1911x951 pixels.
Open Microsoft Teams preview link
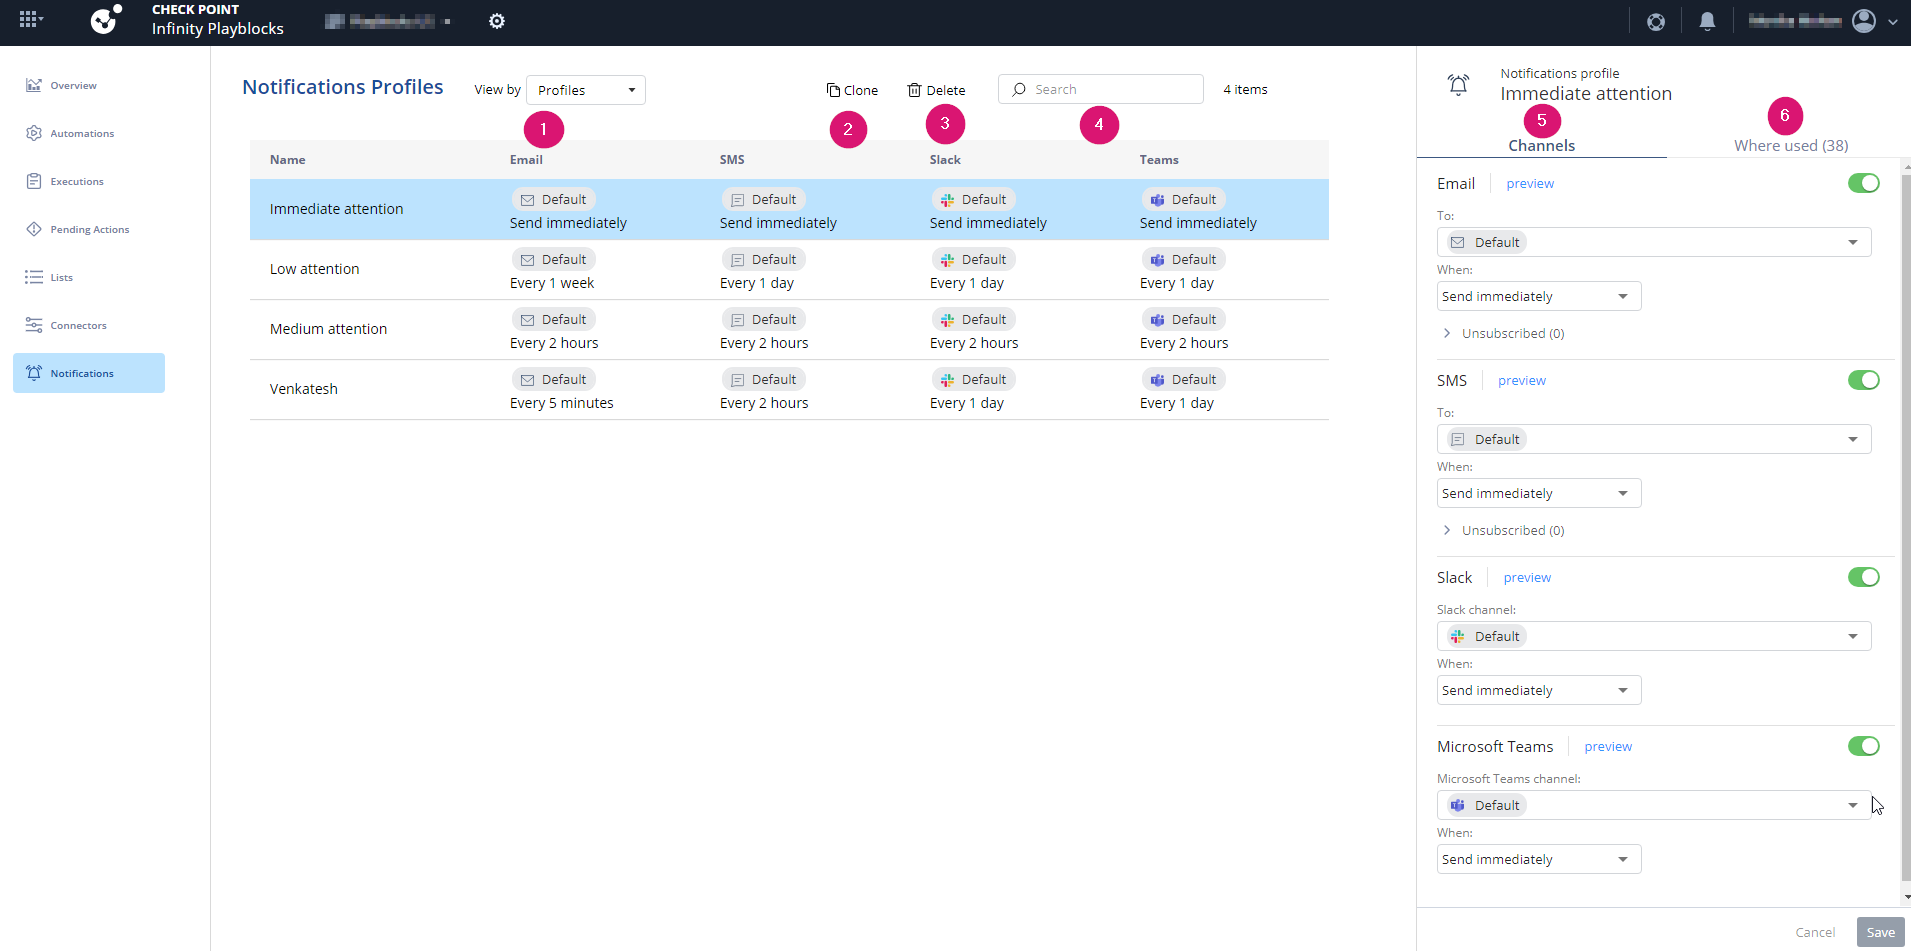coord(1608,746)
